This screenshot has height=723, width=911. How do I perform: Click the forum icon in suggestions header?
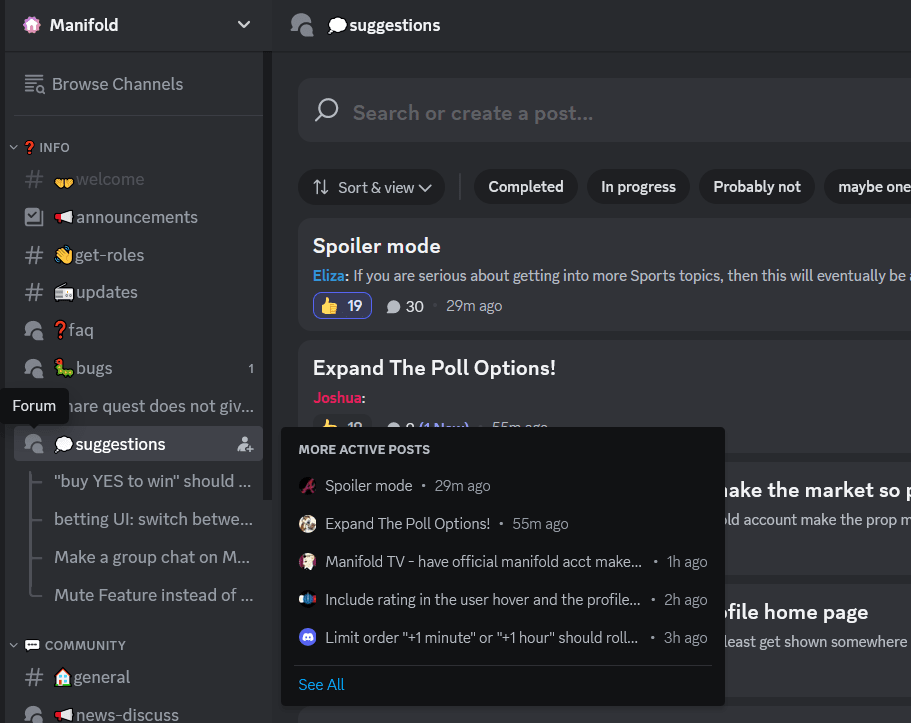tap(302, 25)
